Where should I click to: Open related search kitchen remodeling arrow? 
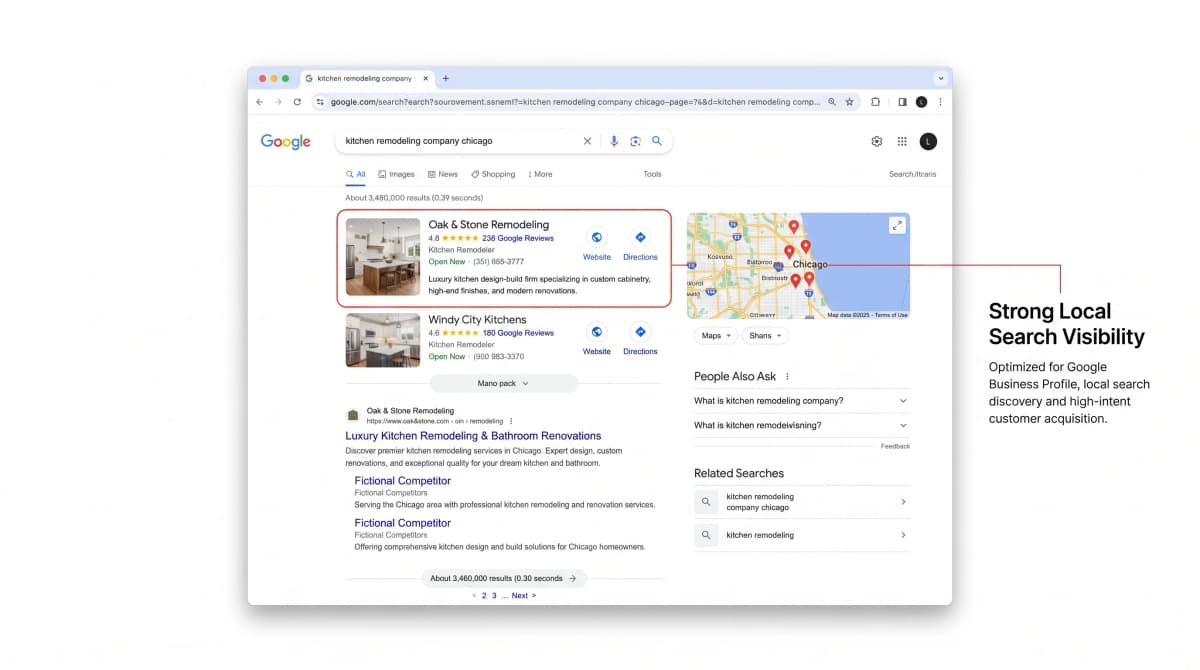pyautogui.click(x=903, y=535)
